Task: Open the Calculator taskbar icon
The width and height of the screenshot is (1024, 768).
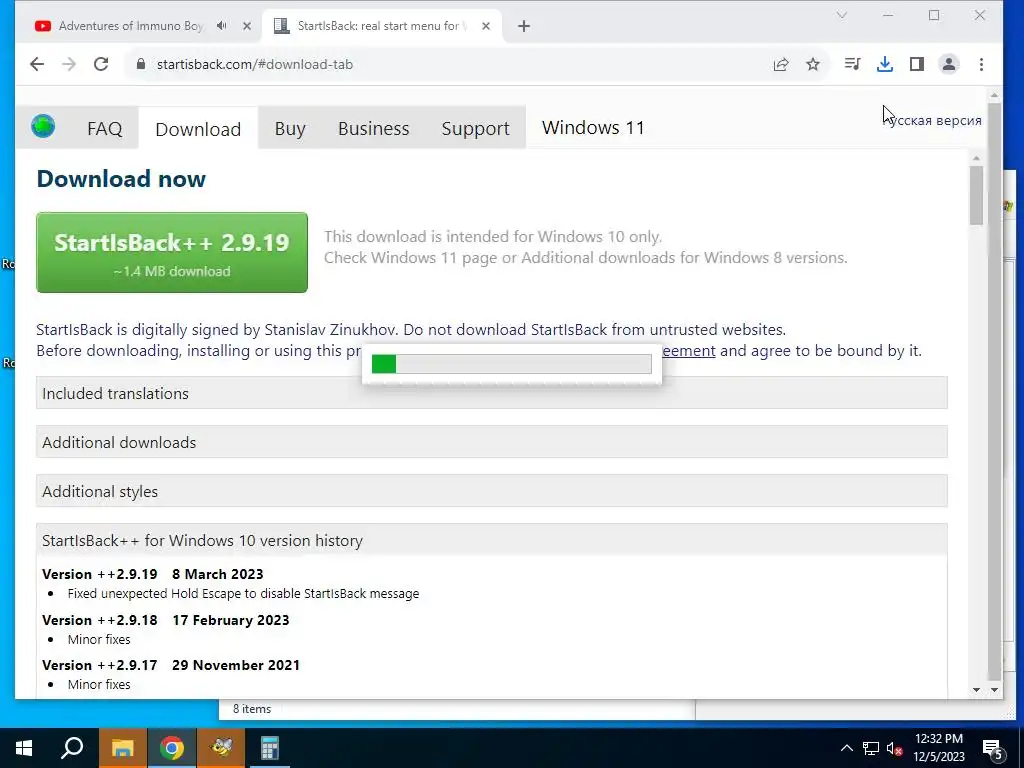Action: coord(270,748)
